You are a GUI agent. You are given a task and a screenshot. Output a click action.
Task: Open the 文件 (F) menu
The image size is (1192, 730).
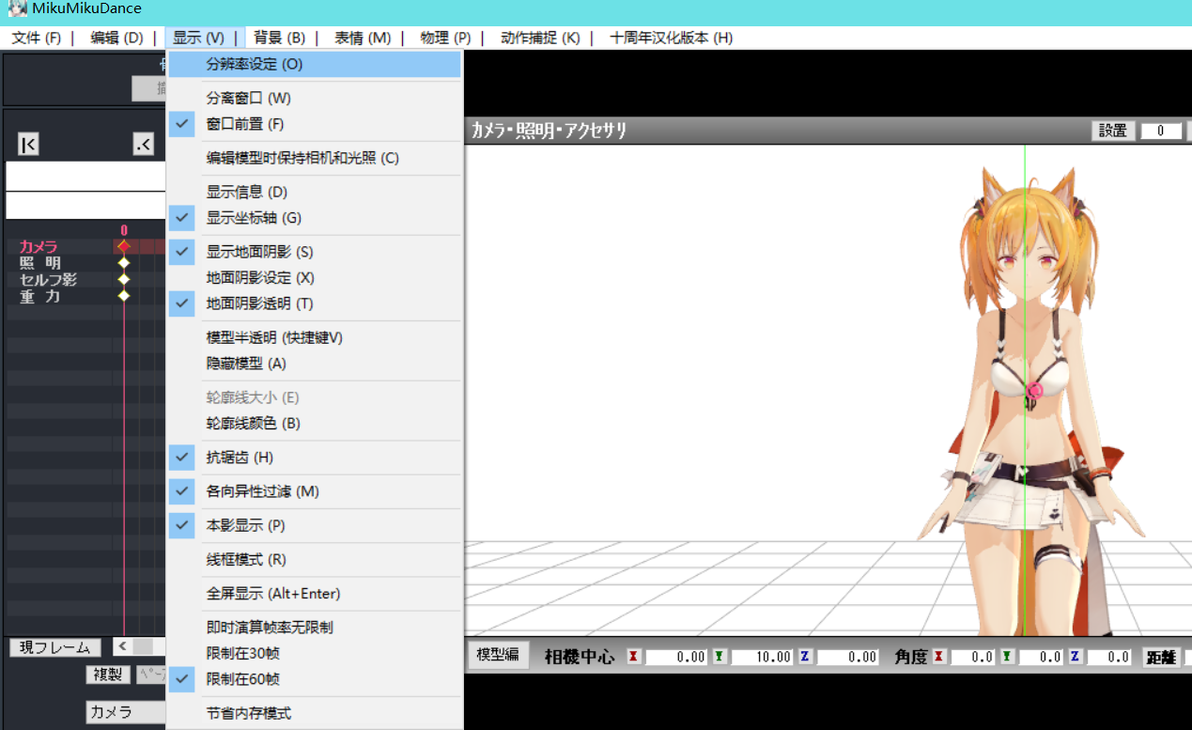click(36, 37)
